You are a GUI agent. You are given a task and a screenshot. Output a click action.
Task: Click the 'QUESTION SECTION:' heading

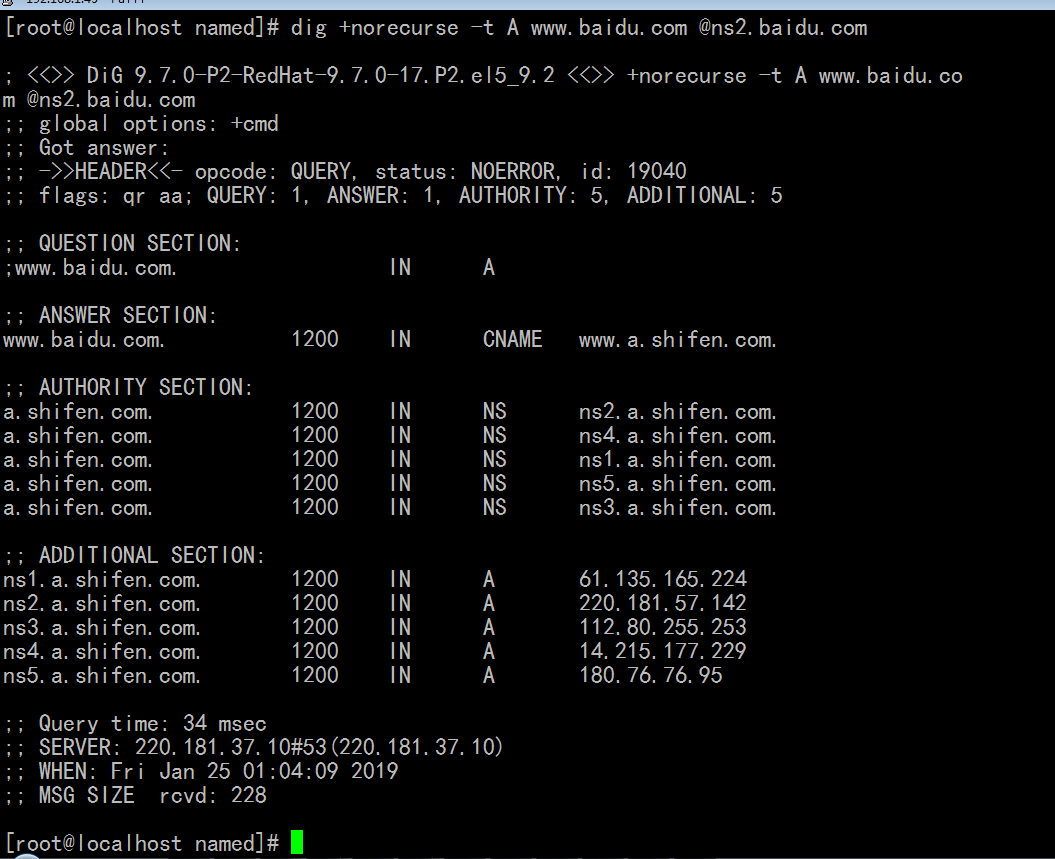tap(139, 244)
